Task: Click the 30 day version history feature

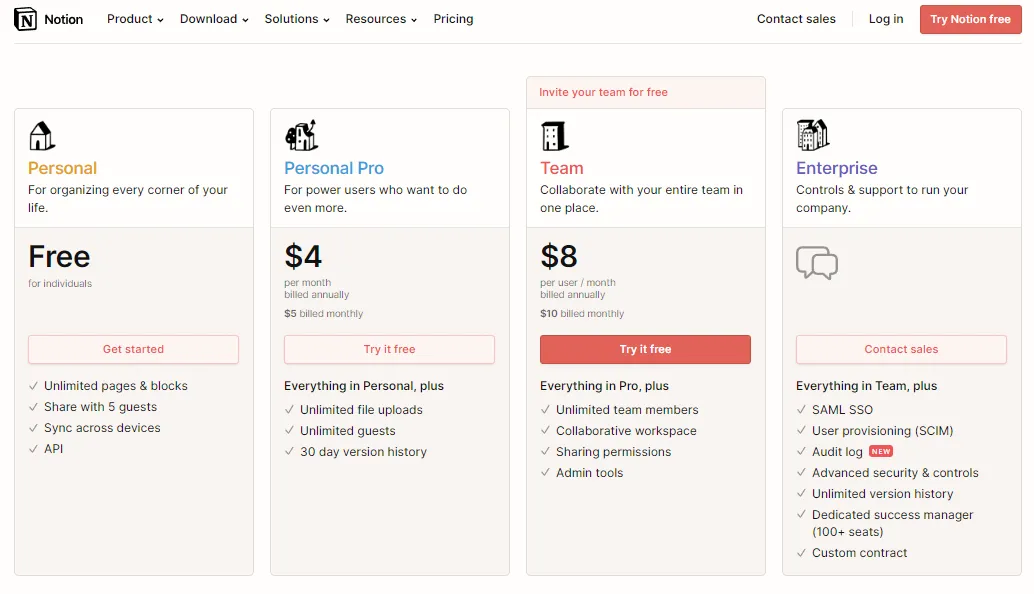Action: tap(363, 452)
